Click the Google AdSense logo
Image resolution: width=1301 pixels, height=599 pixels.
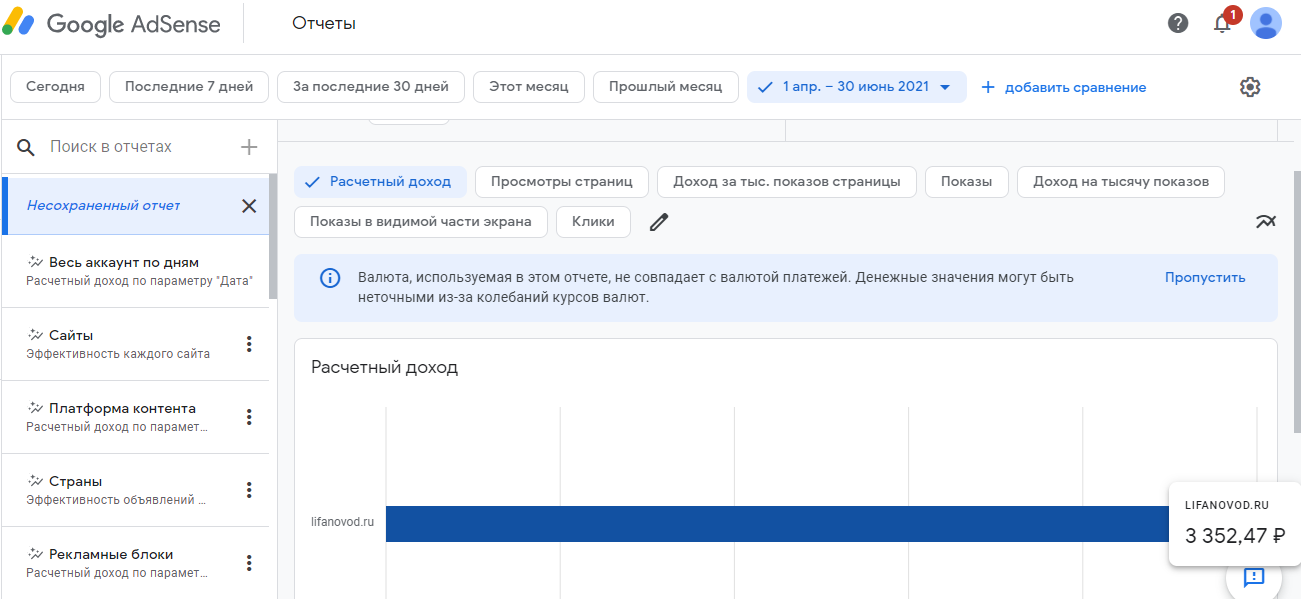(112, 24)
